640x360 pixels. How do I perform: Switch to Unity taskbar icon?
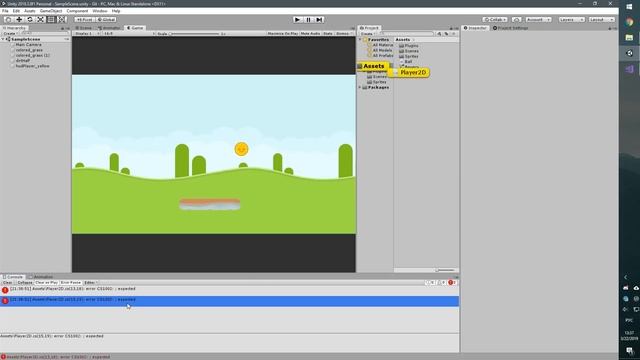(x=629, y=53)
